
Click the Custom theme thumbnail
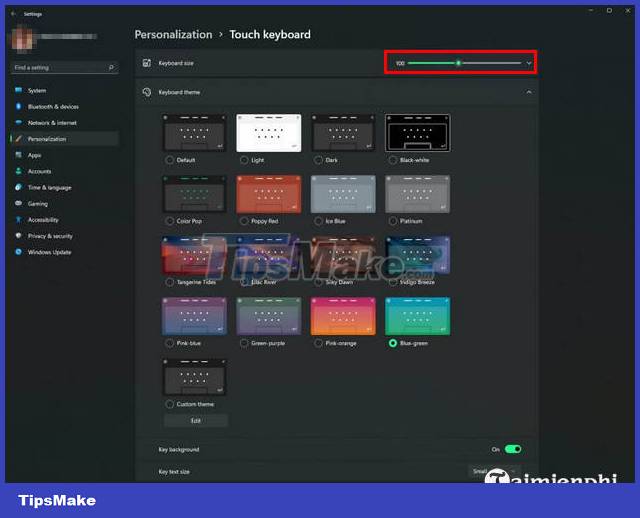194,377
